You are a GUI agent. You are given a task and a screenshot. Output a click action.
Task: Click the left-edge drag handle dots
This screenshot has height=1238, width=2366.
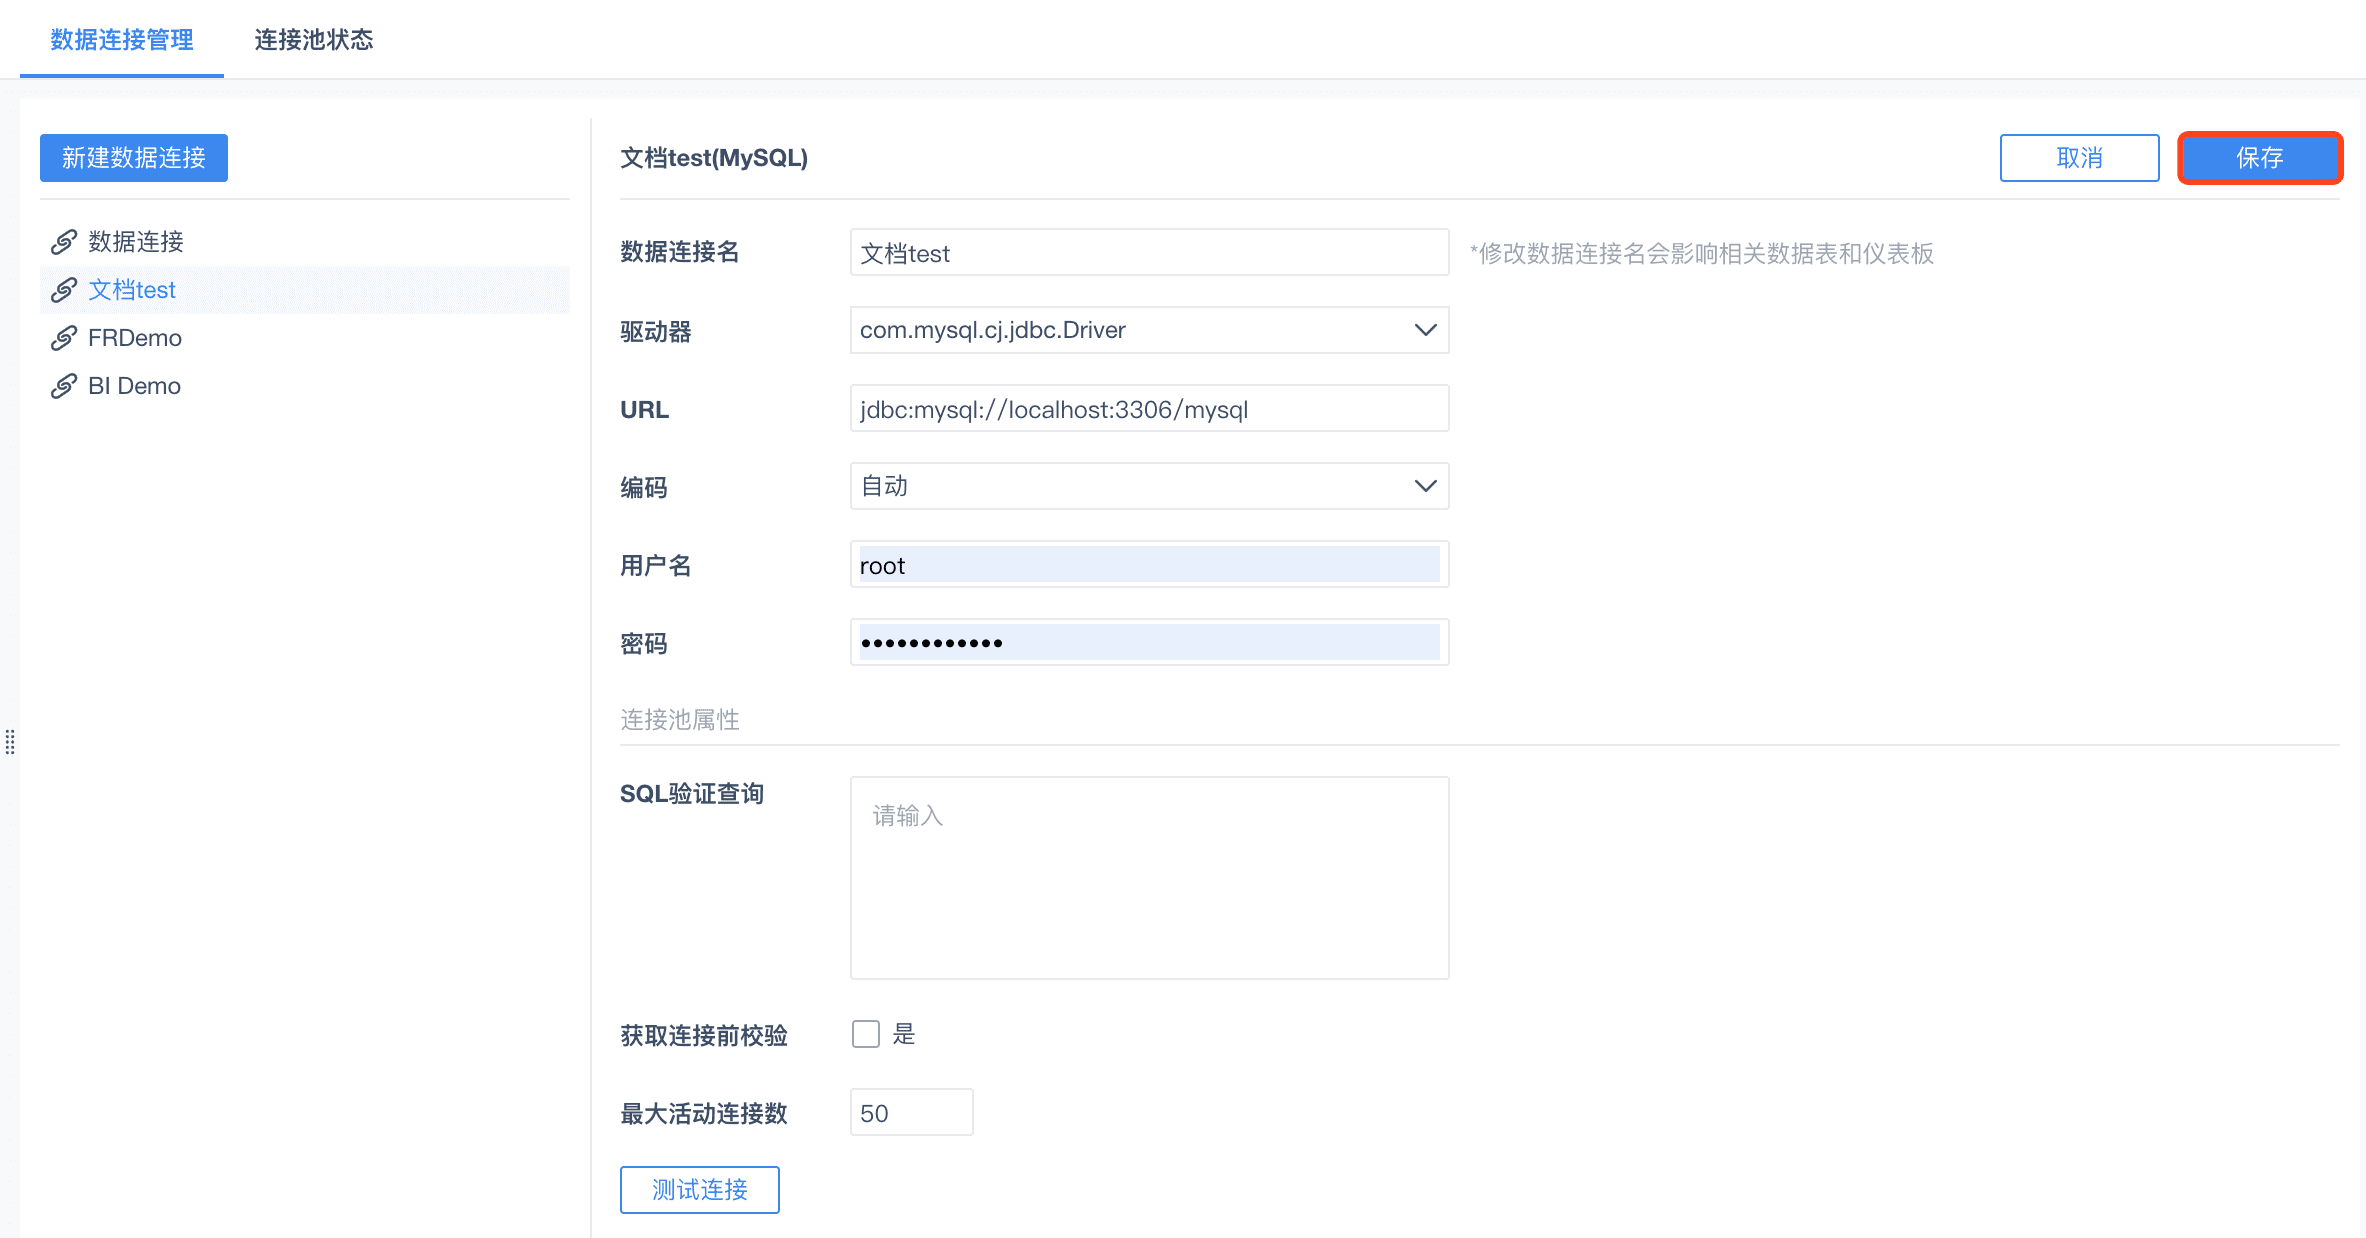(x=10, y=742)
